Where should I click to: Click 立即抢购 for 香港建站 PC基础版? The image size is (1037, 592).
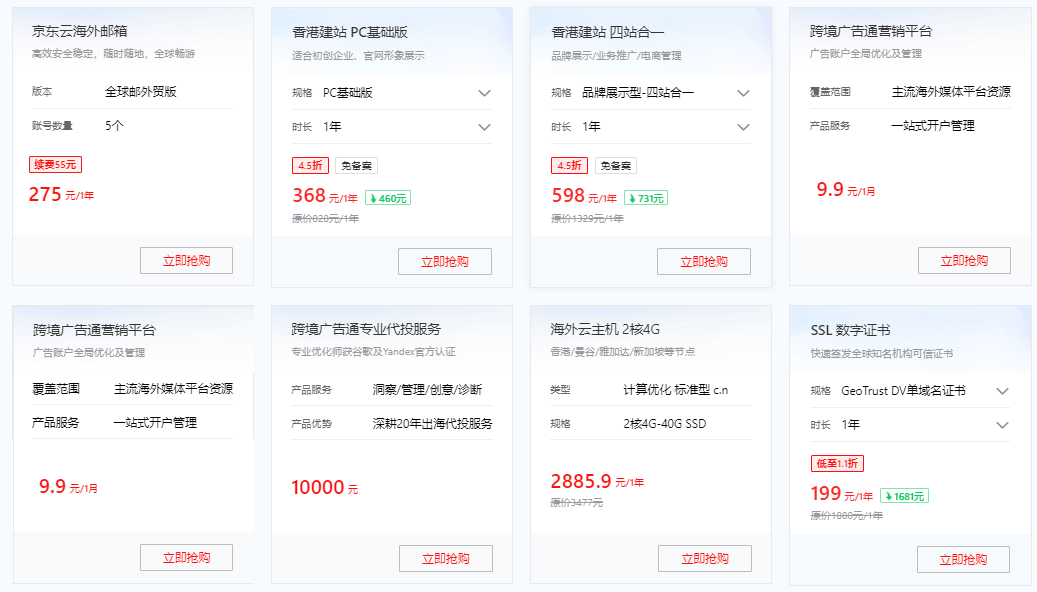(445, 262)
